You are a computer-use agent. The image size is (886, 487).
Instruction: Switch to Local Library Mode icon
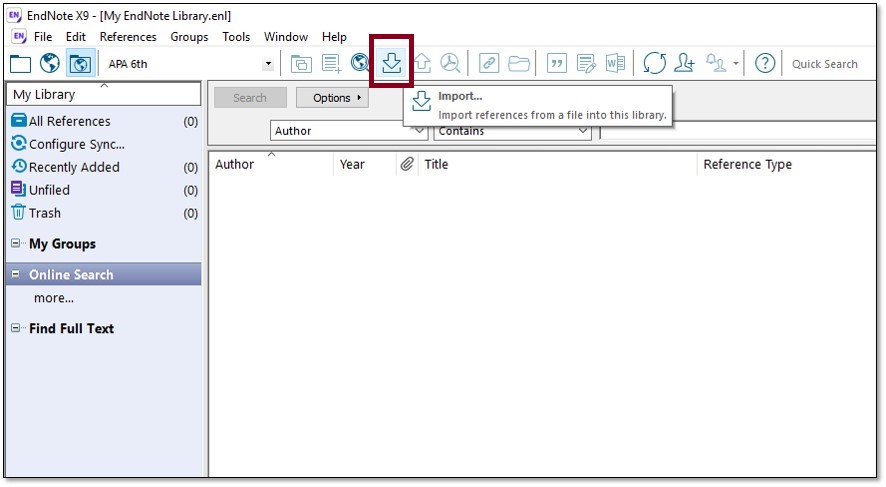coord(20,63)
